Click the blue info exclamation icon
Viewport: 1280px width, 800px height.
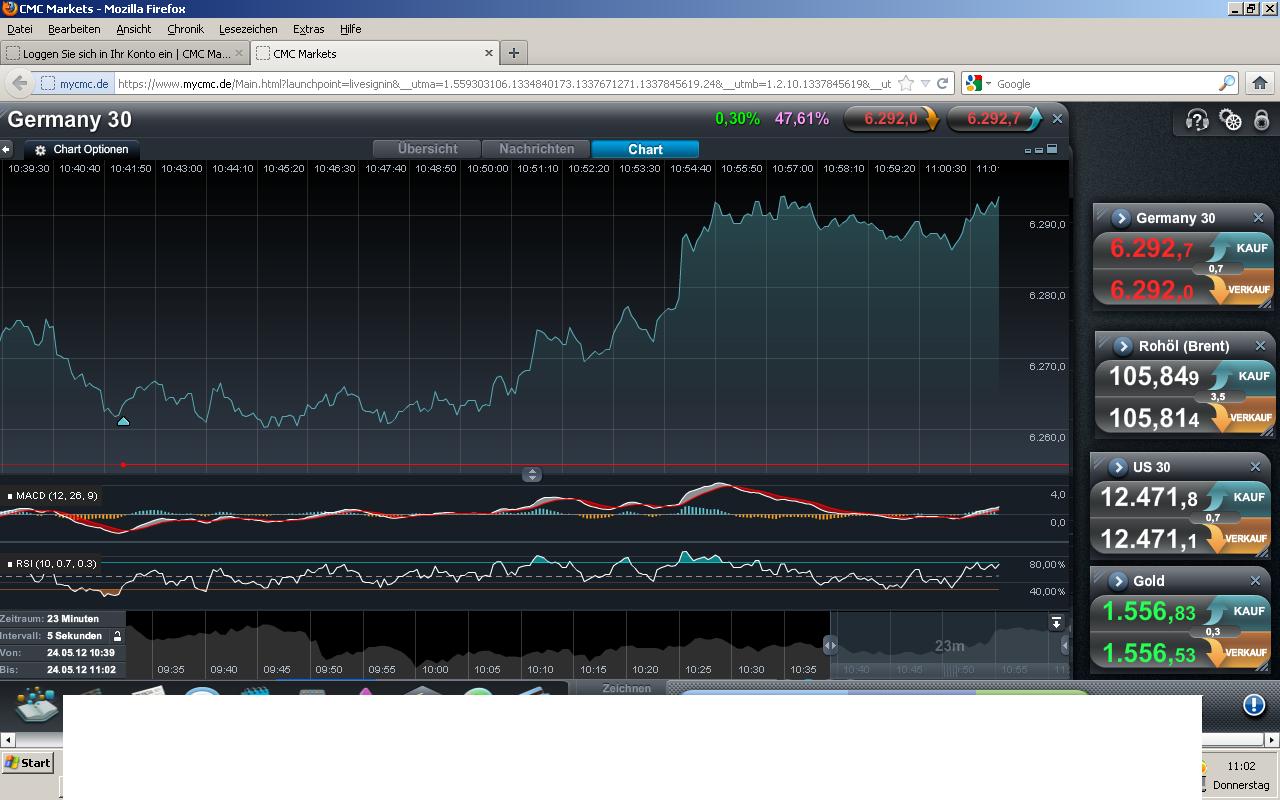click(x=1254, y=705)
